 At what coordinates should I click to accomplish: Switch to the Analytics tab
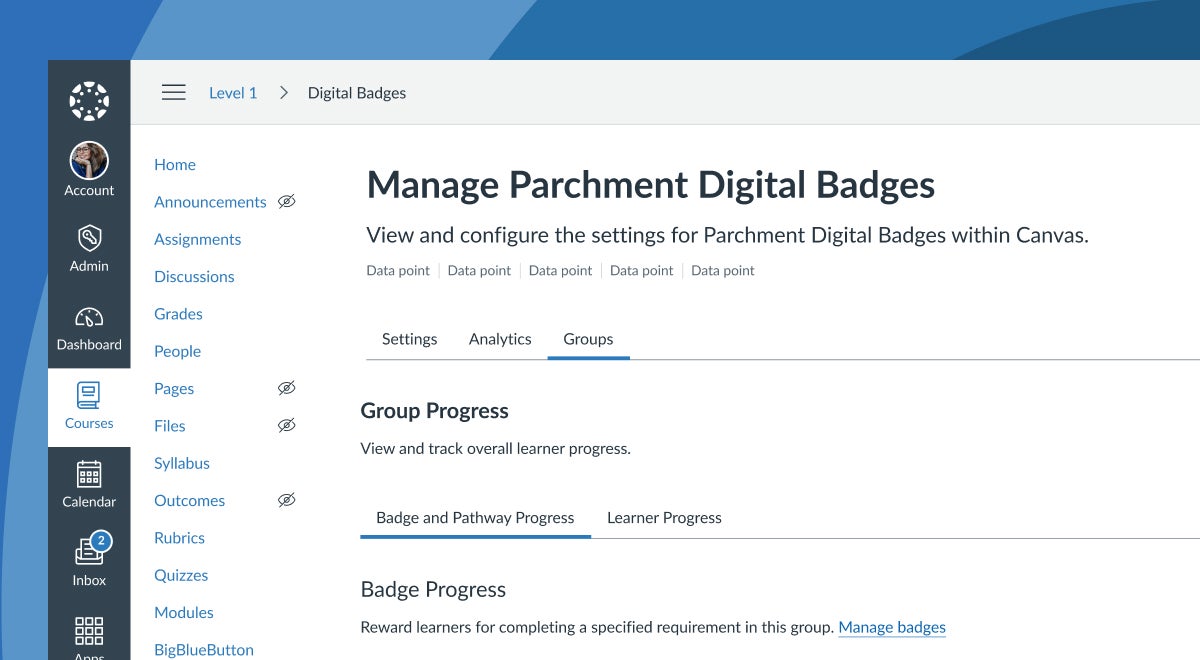(500, 339)
